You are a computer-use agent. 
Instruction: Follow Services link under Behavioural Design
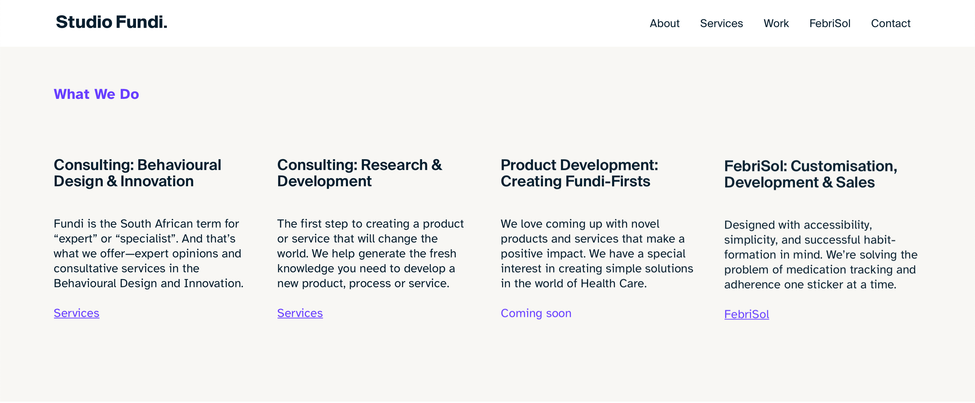pos(76,313)
